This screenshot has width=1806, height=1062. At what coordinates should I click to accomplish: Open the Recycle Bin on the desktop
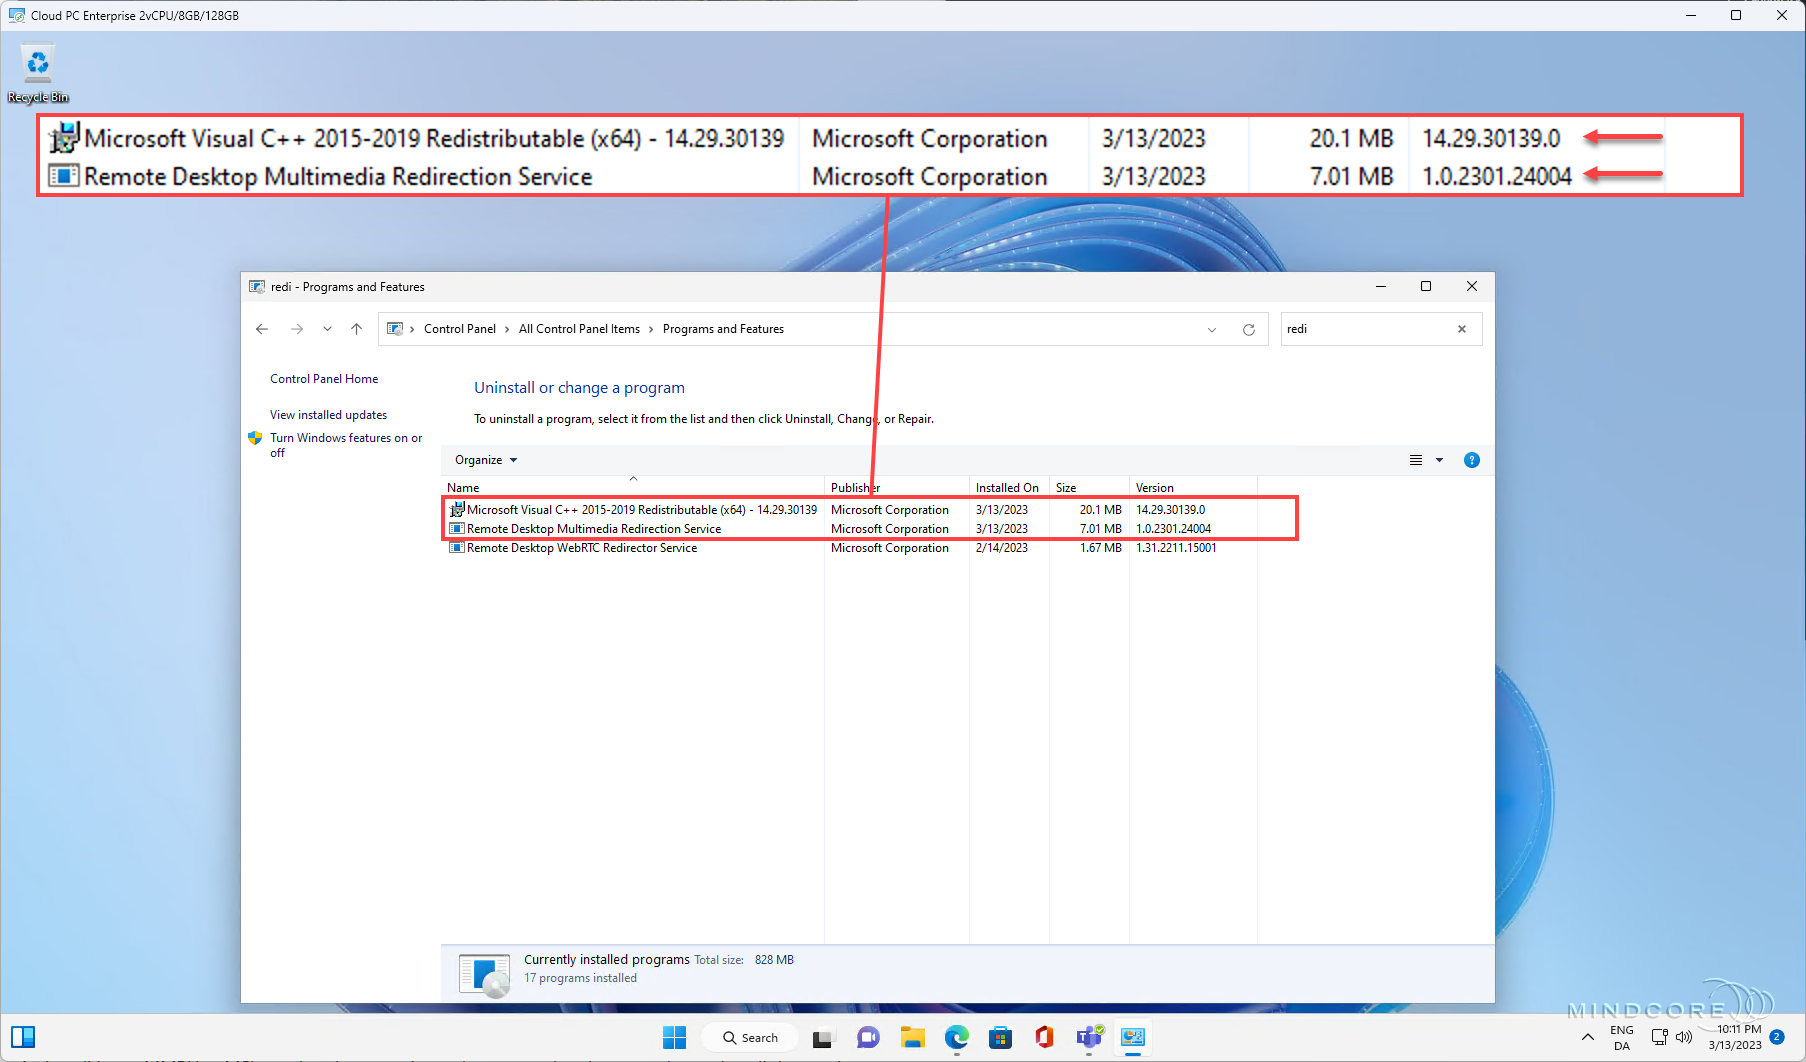(37, 62)
